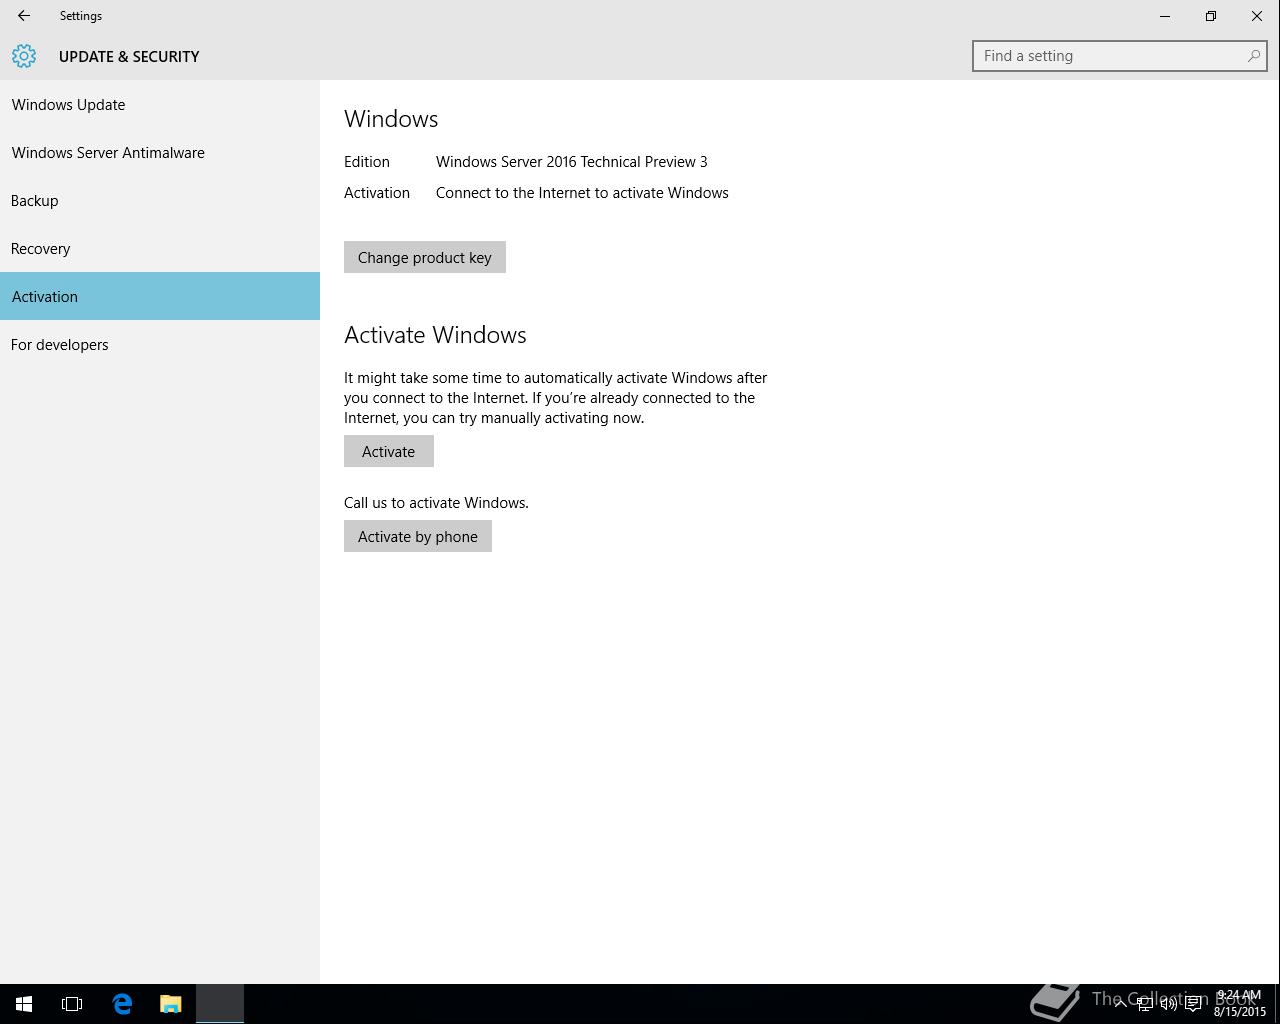The width and height of the screenshot is (1280, 1024).
Task: Open Task View from taskbar
Action: pos(72,1004)
